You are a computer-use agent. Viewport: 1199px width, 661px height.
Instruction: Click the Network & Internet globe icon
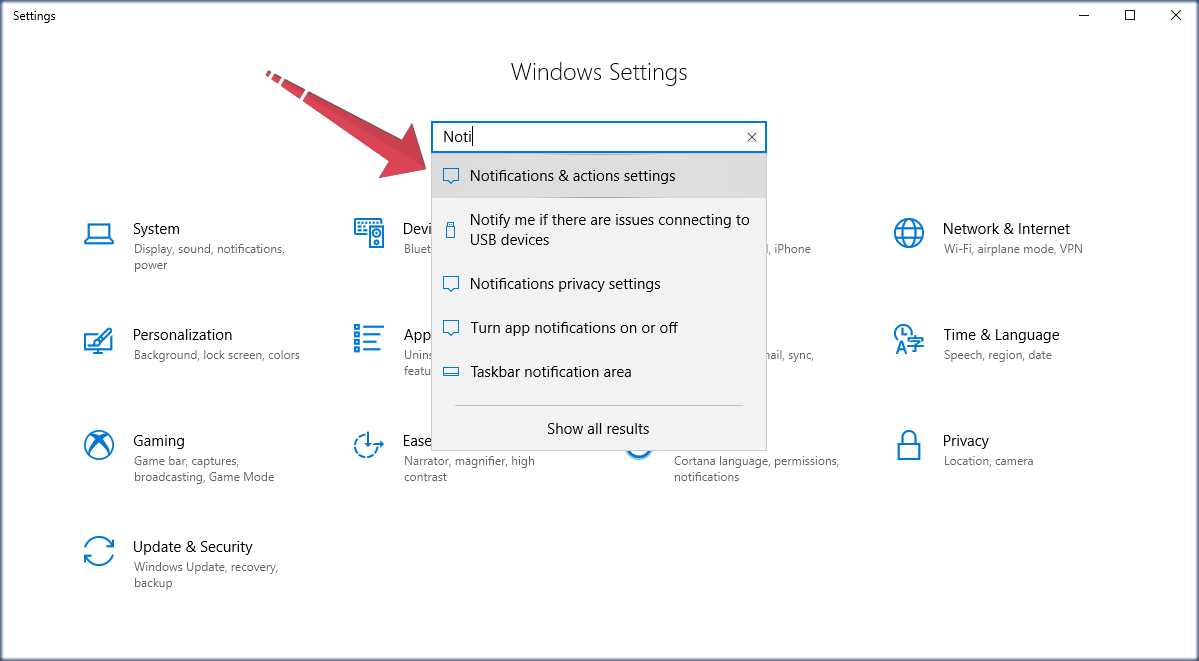[x=908, y=232]
